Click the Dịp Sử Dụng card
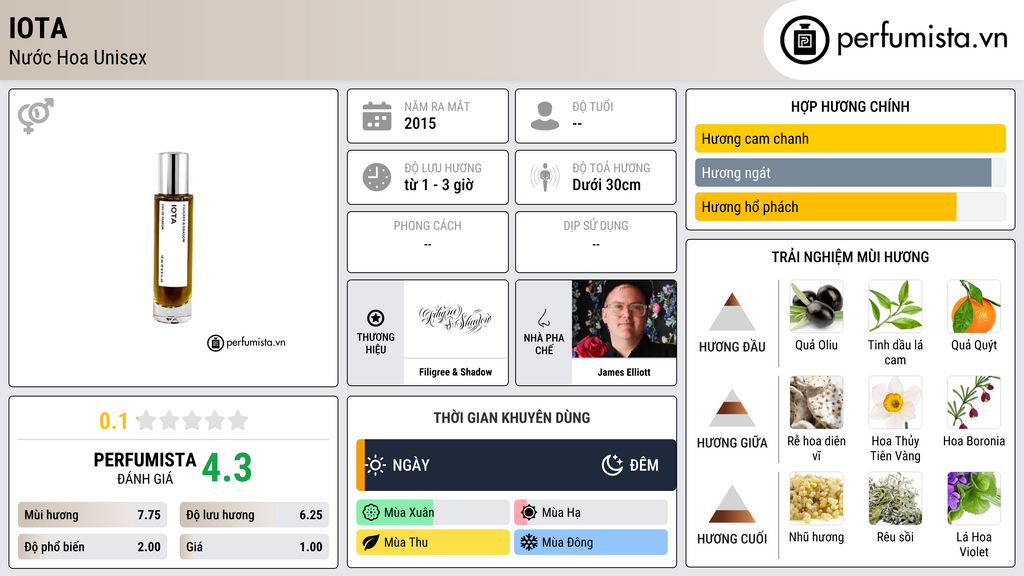Viewport: 1024px width, 576px height. tap(596, 242)
